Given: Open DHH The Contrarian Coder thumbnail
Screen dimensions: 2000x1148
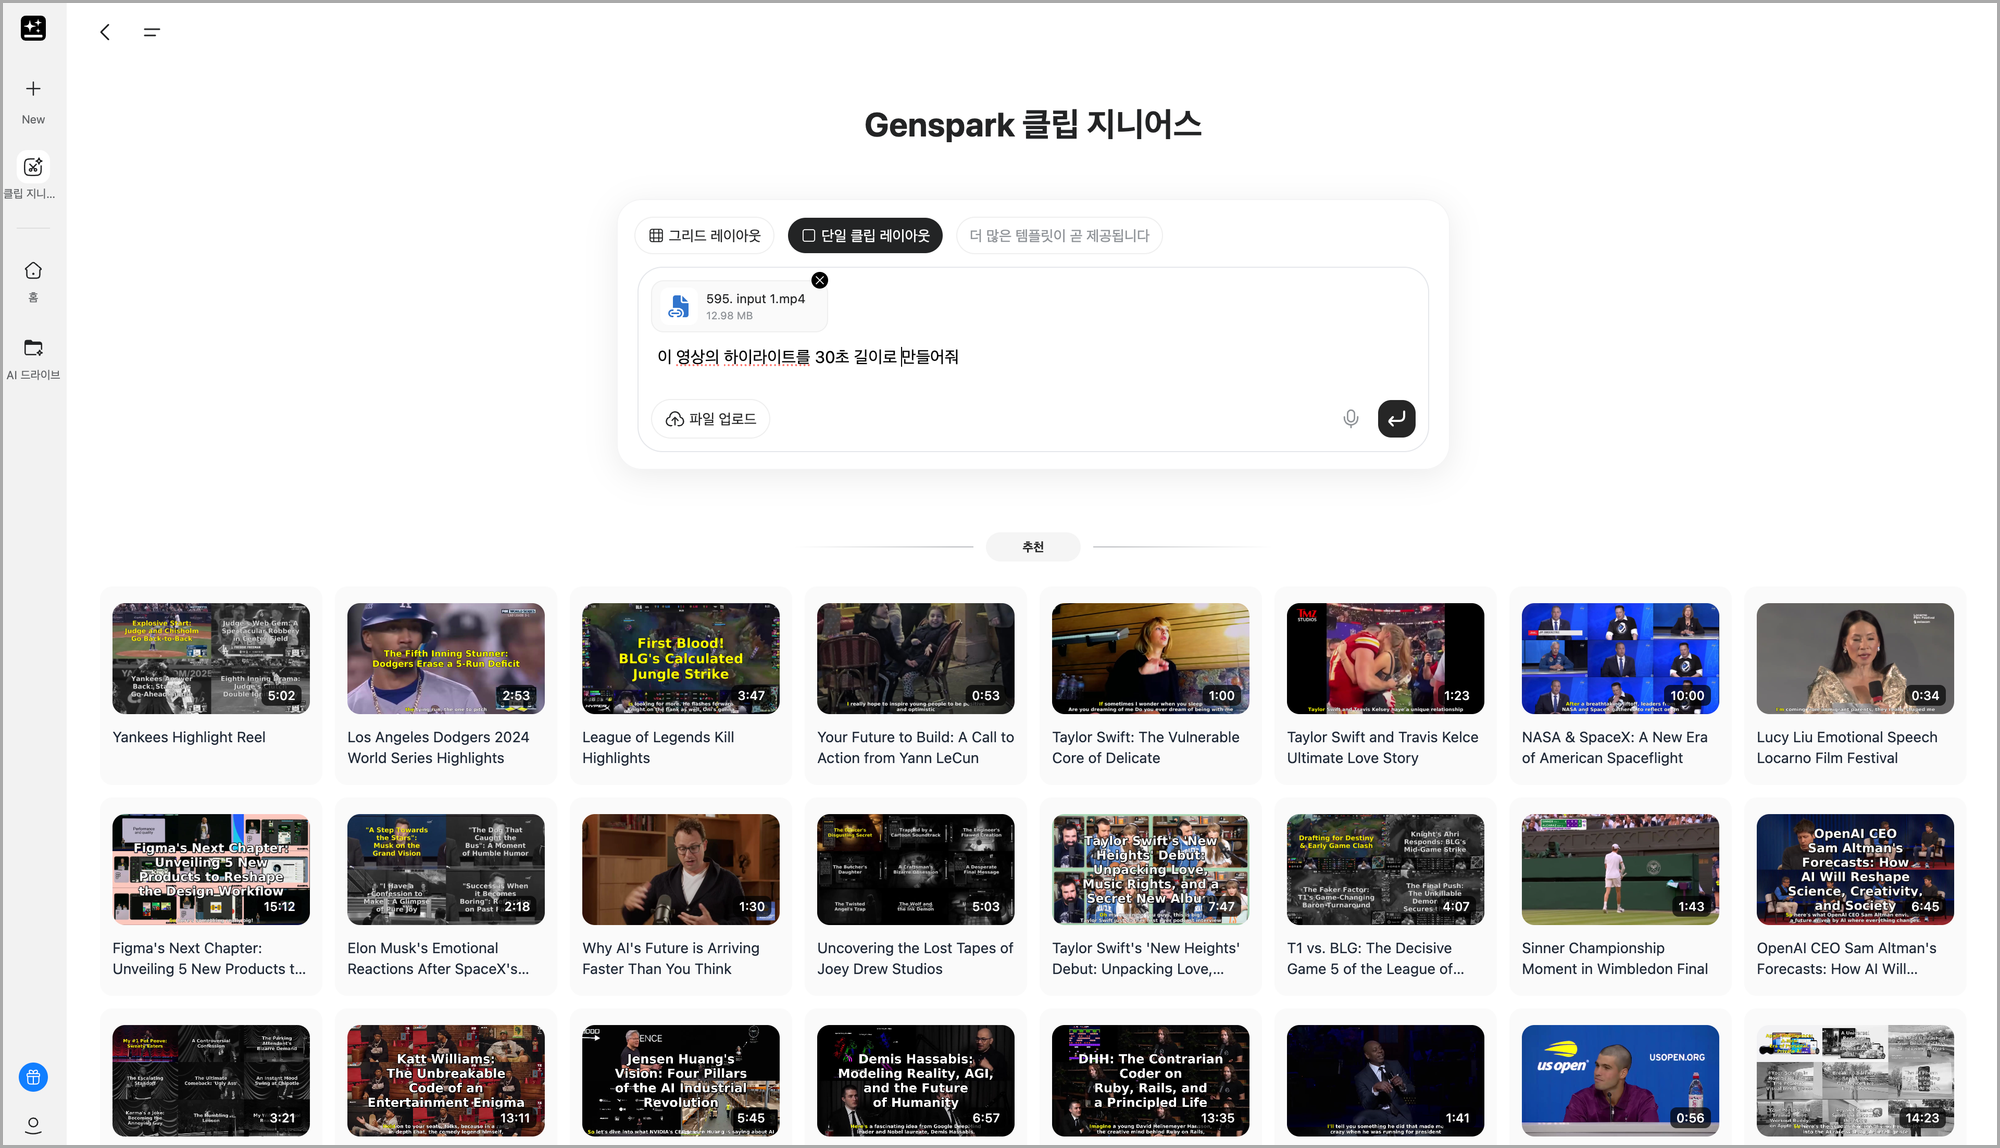Looking at the screenshot, I should (x=1151, y=1080).
